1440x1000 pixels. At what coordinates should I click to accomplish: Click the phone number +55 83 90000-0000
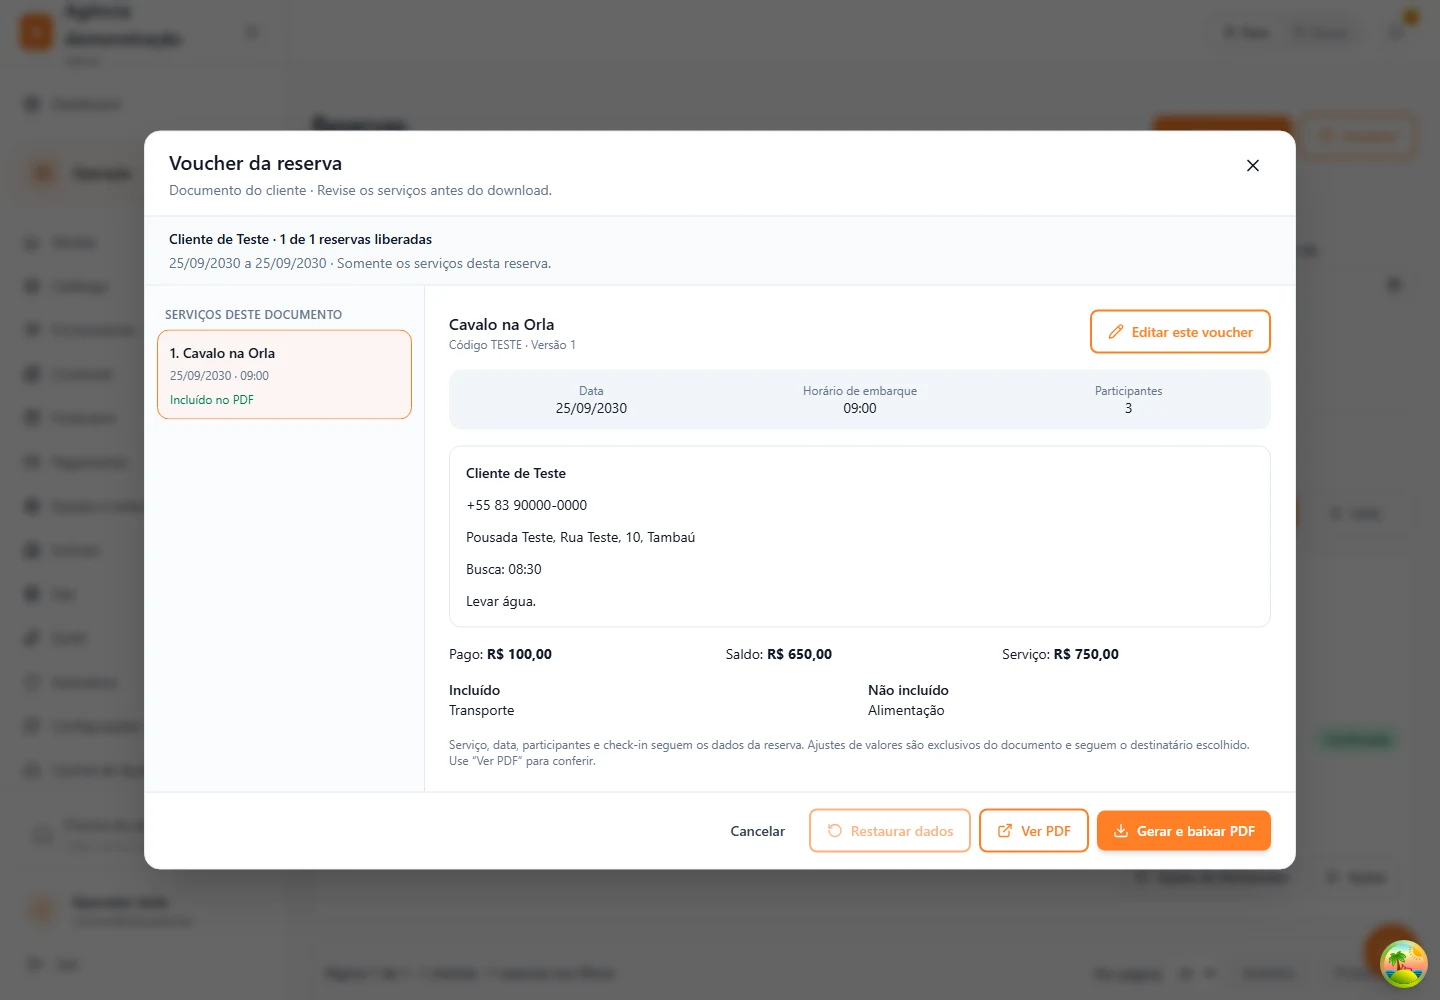(526, 505)
